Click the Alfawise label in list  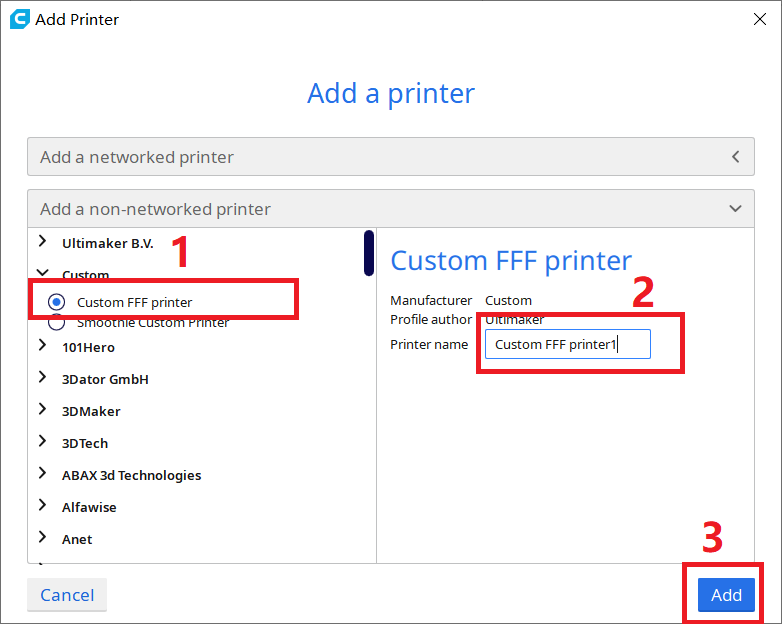[x=89, y=507]
